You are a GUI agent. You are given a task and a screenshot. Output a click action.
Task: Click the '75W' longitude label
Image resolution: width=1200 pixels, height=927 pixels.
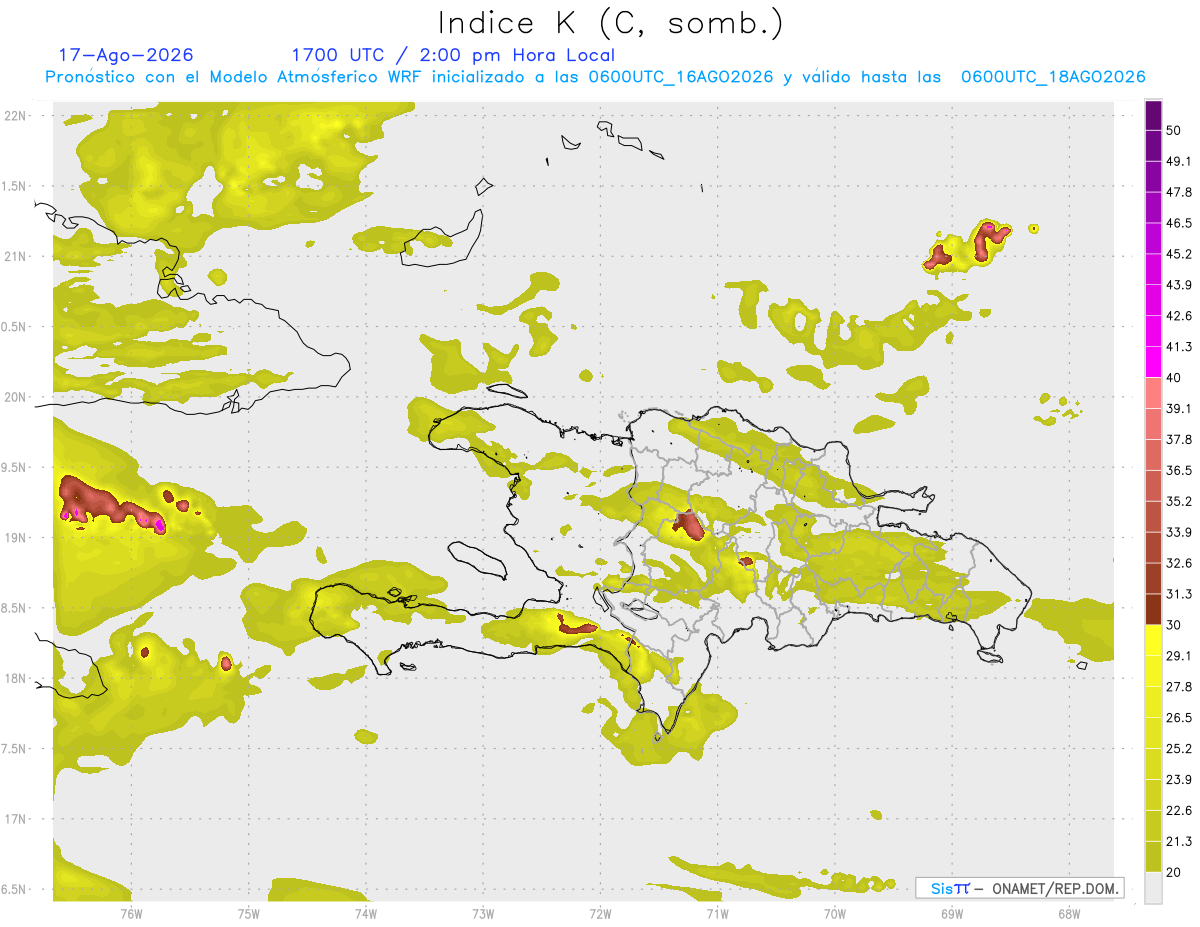point(249,914)
